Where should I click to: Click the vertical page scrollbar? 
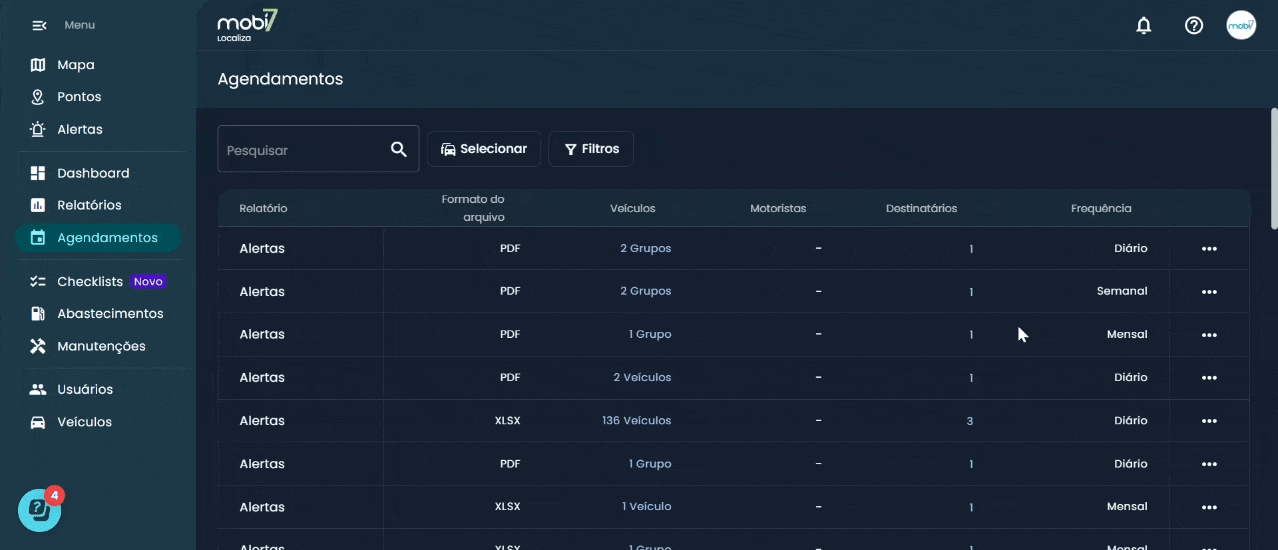pos(1273,168)
